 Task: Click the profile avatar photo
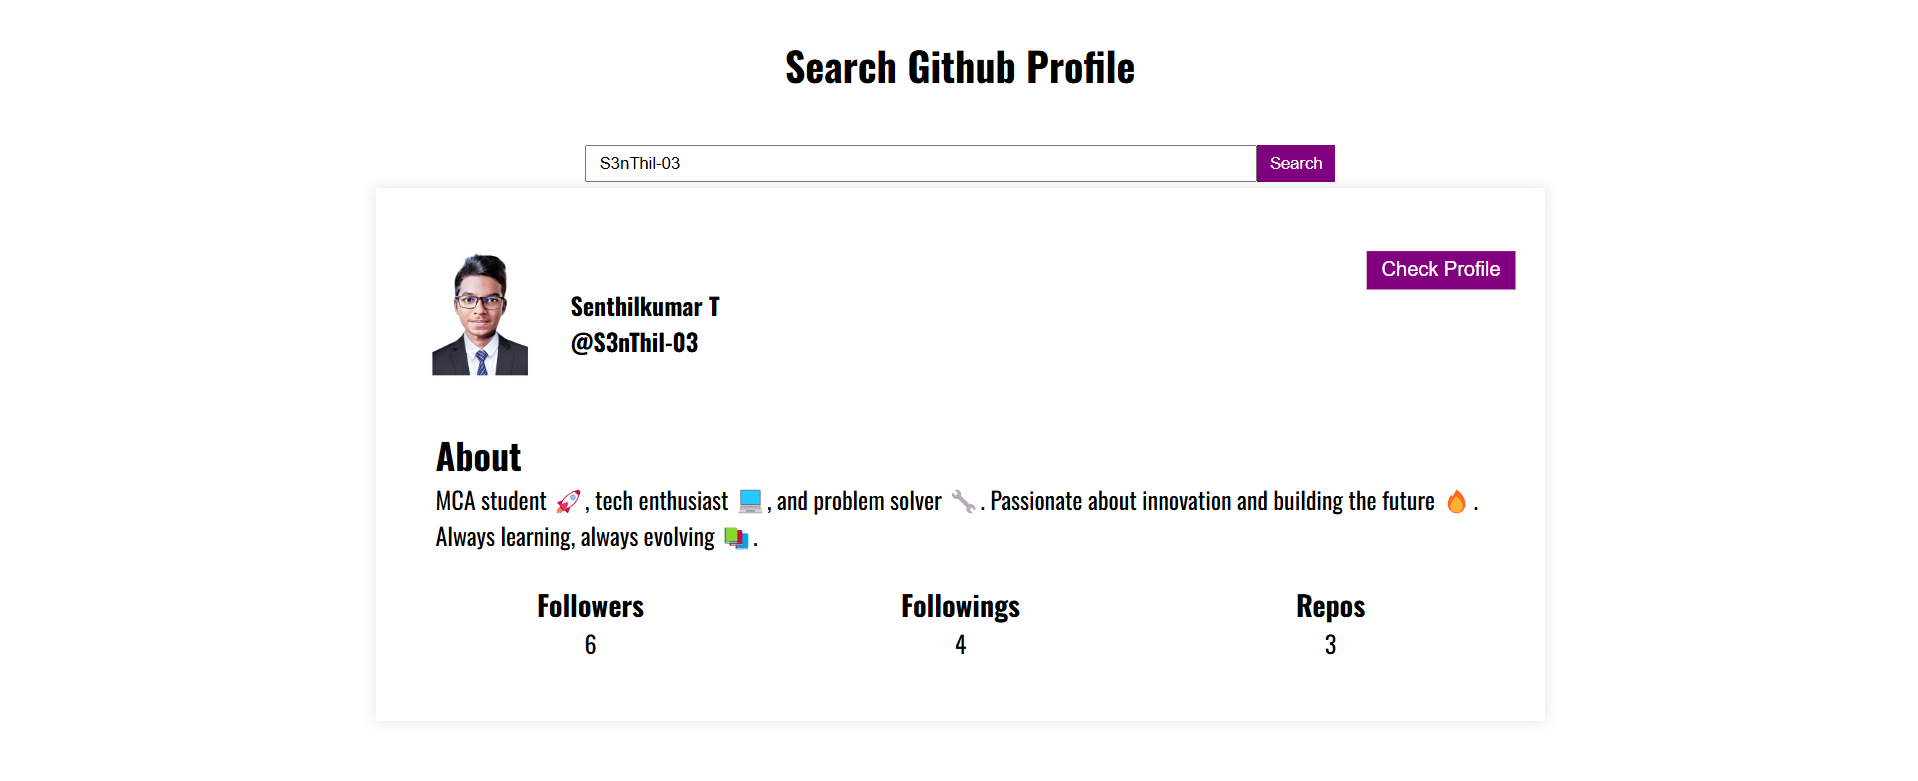480,315
